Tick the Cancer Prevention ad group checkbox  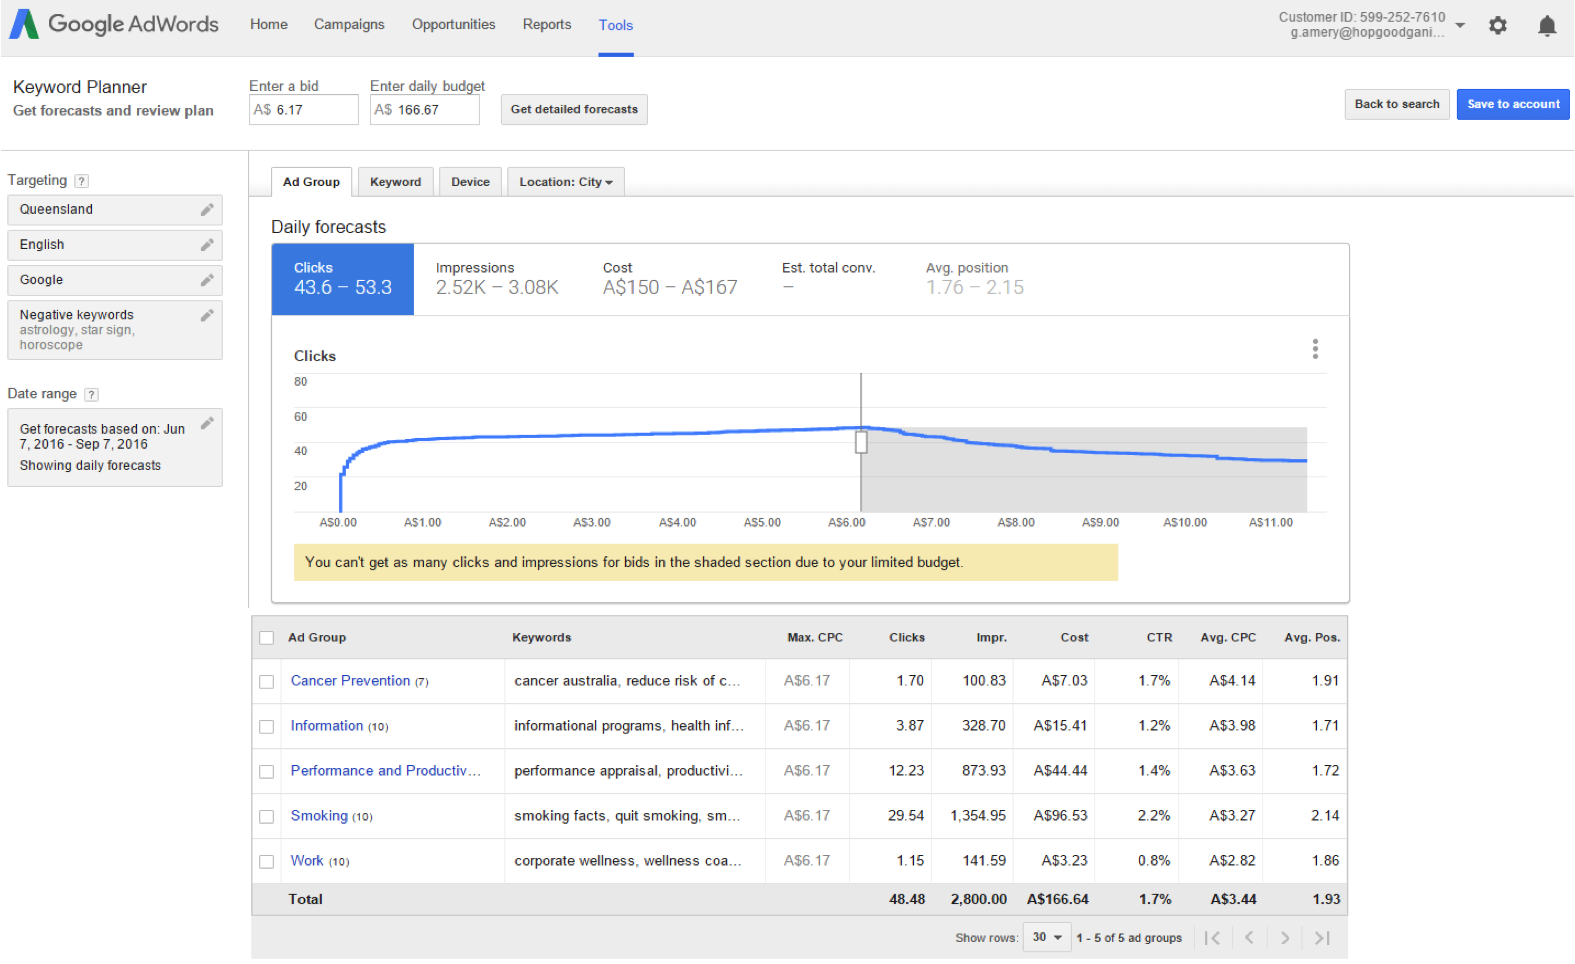(x=267, y=682)
